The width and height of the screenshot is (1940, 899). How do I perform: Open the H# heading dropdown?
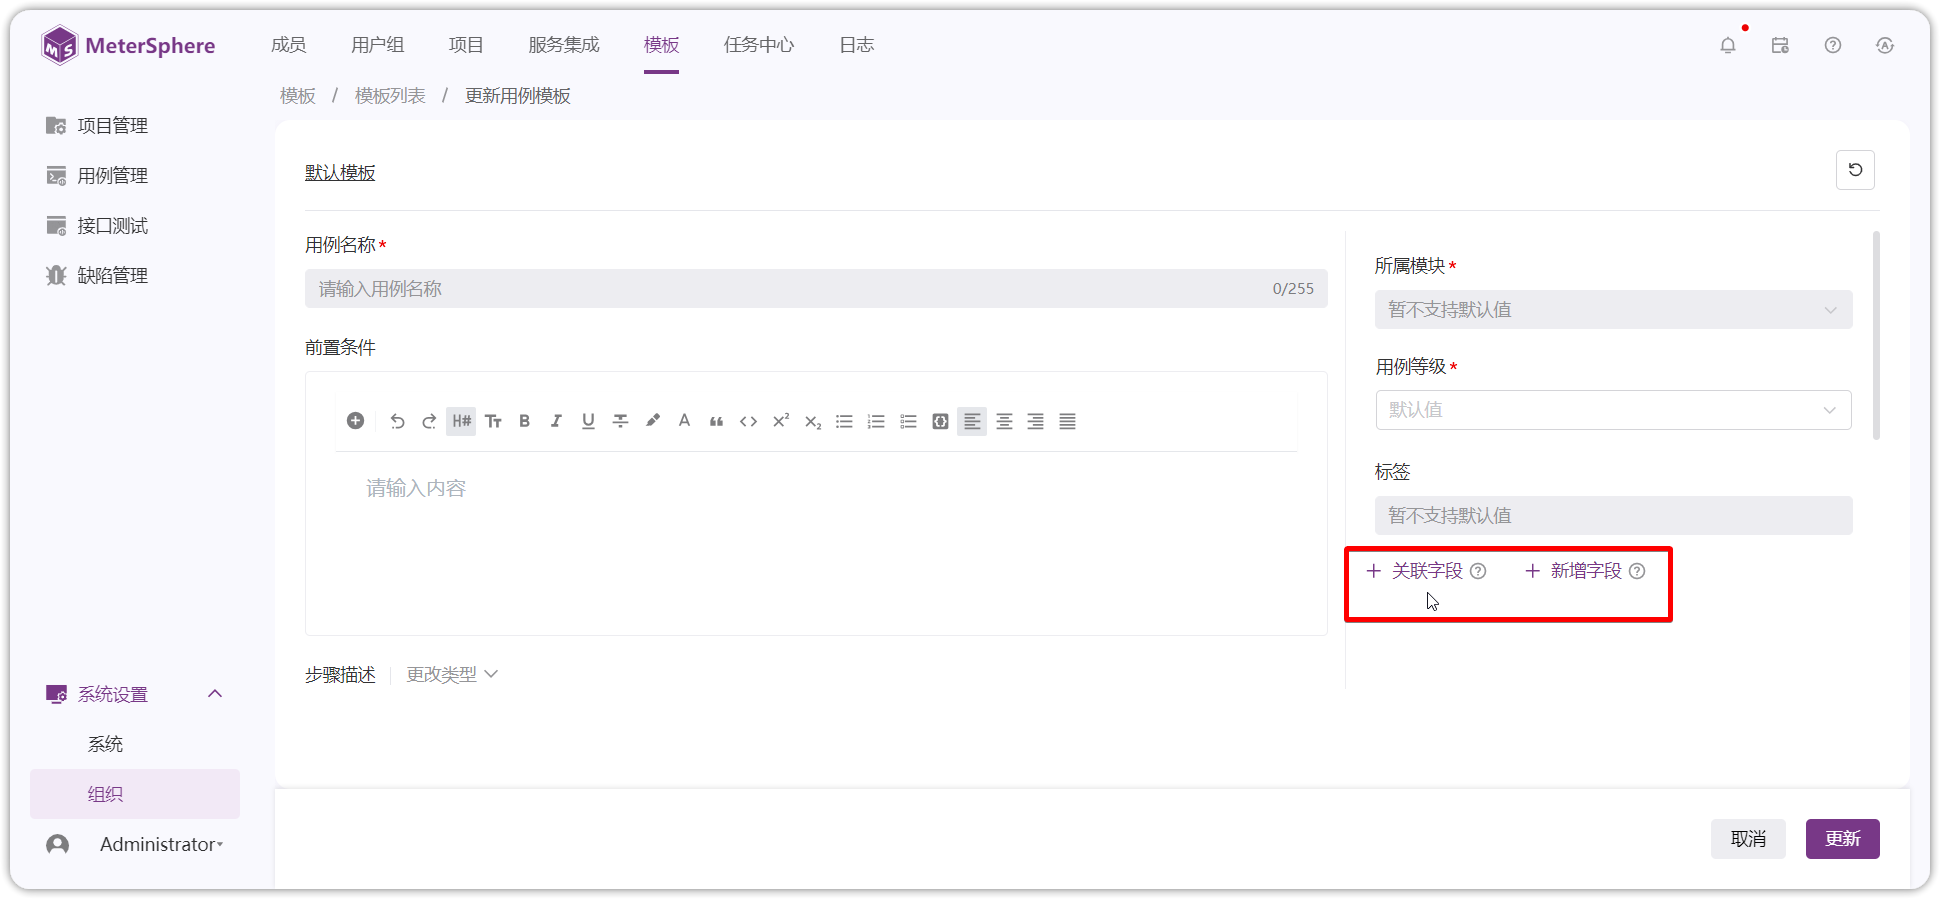pyautogui.click(x=461, y=421)
